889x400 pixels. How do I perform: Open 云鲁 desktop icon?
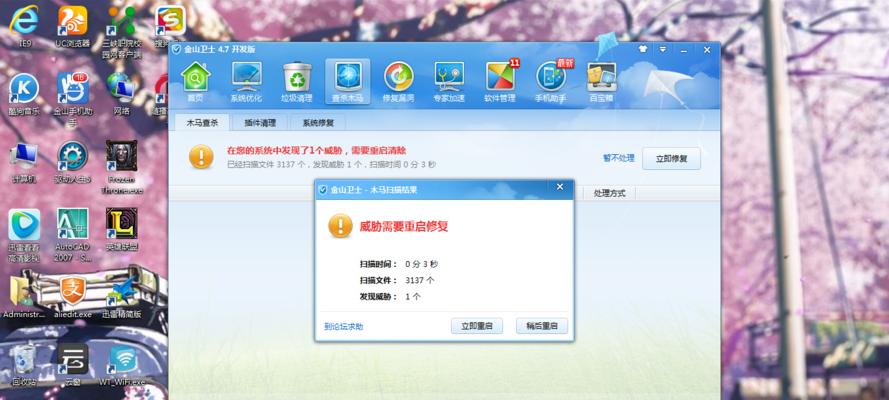point(73,365)
